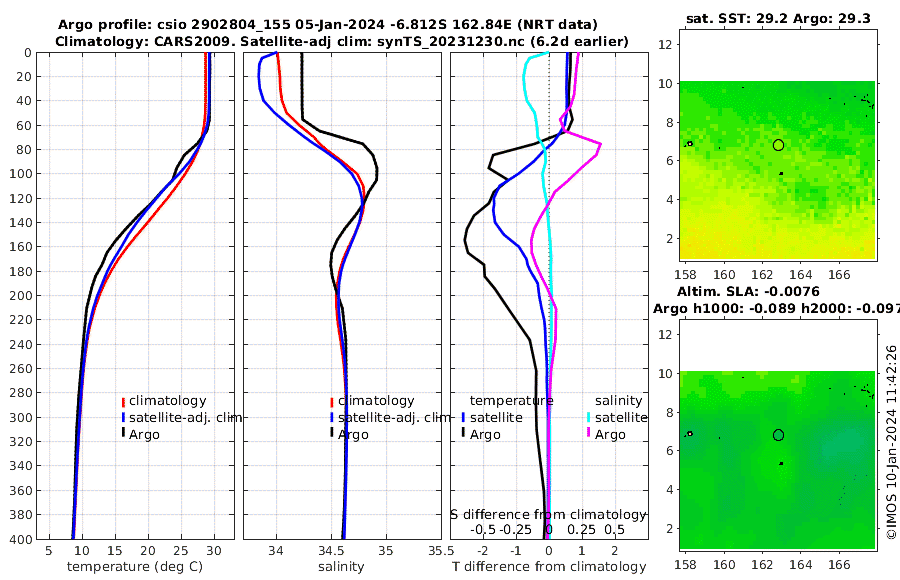Click the Climatology CARS2009 subtitle line
The width and height of the screenshot is (900, 580).
click(342, 41)
